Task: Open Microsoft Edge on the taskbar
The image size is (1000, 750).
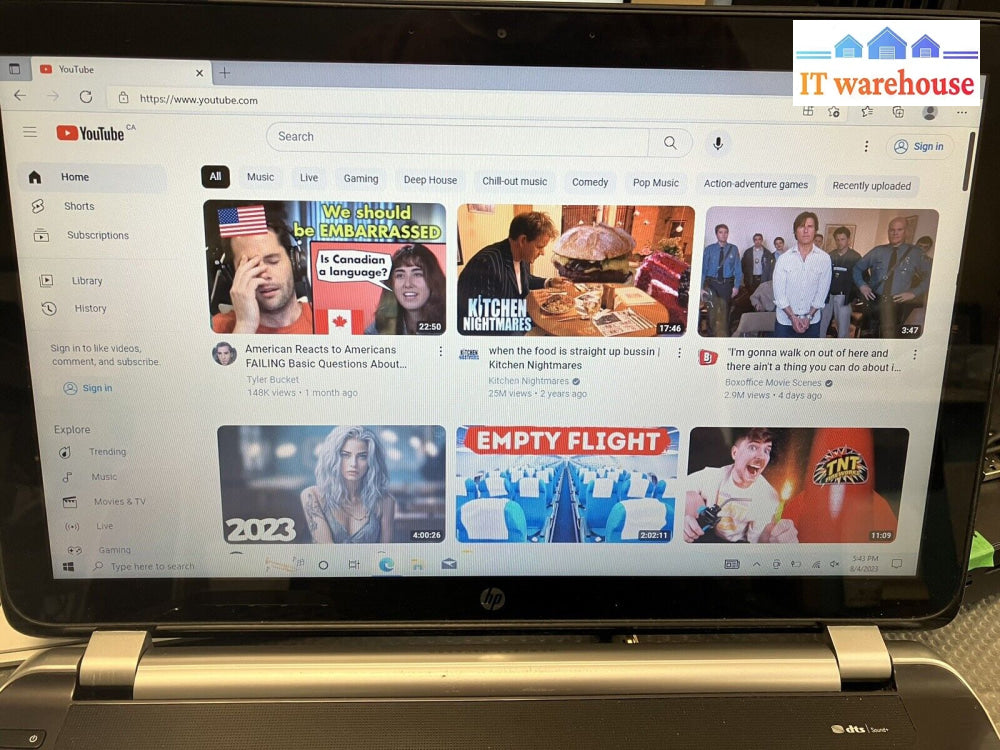Action: [386, 564]
